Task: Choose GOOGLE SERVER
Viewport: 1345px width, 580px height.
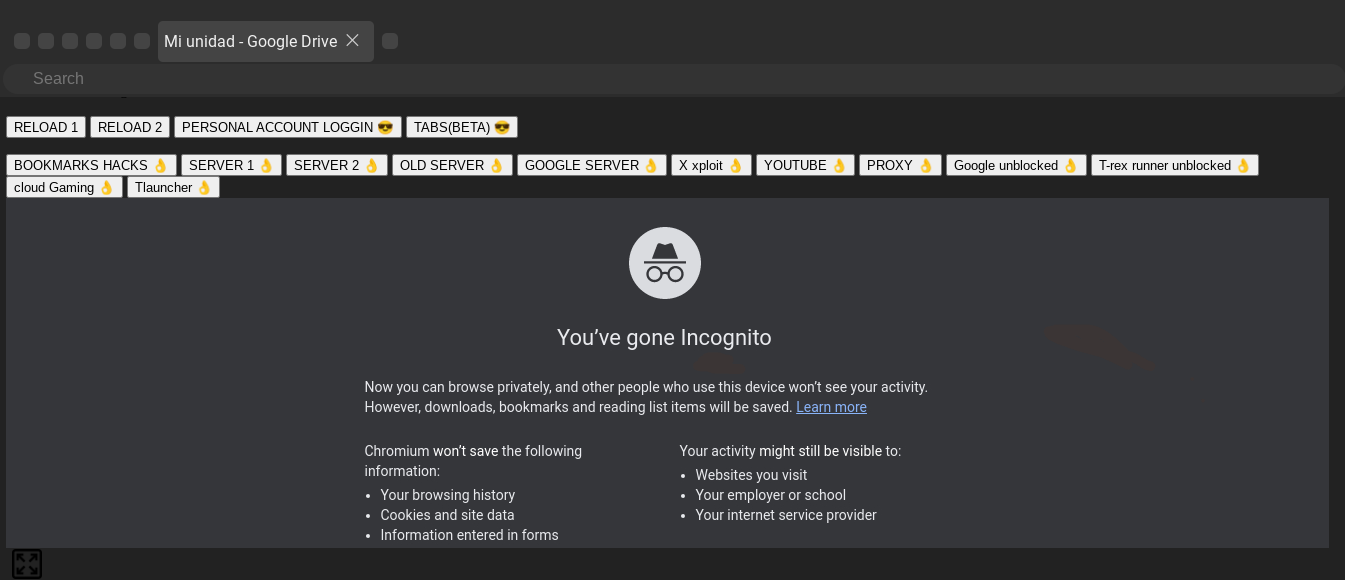Action: pyautogui.click(x=591, y=165)
